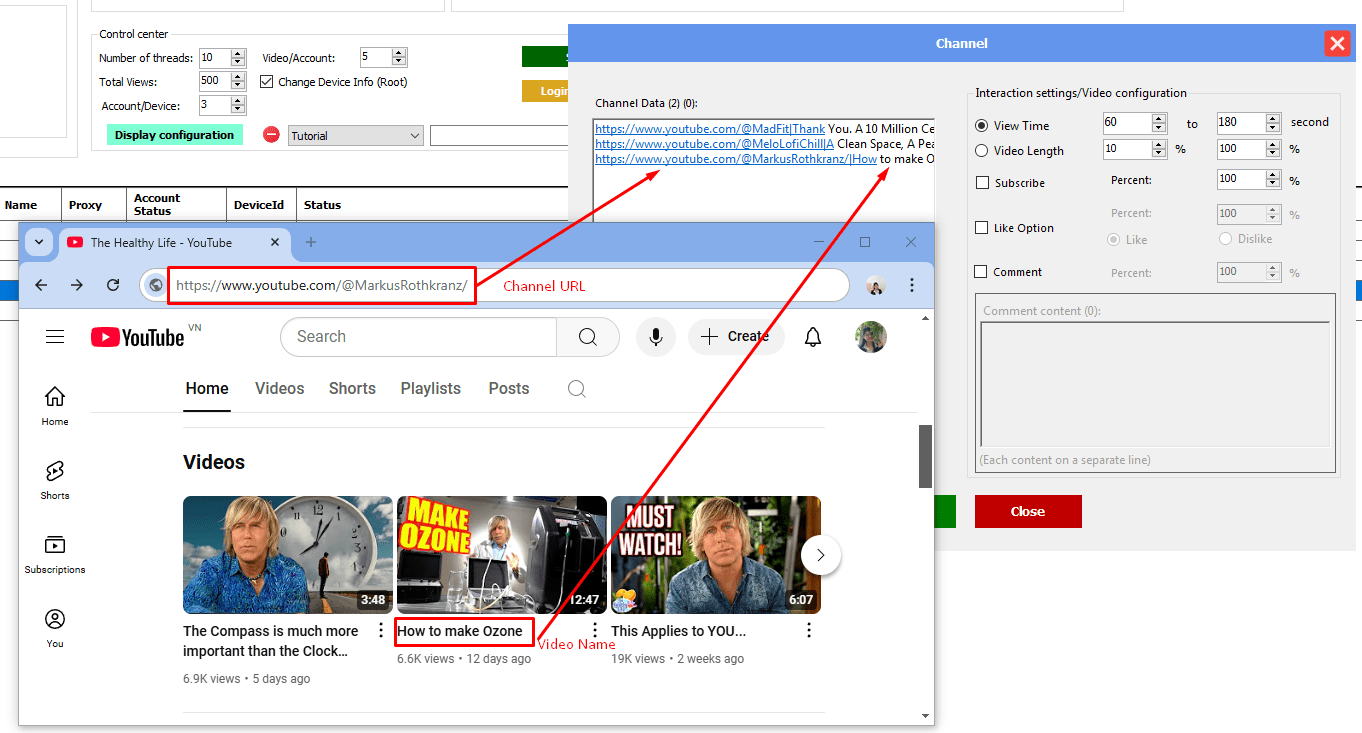Open a new browser tab
Viewport: 1362px width, 733px height.
click(311, 242)
